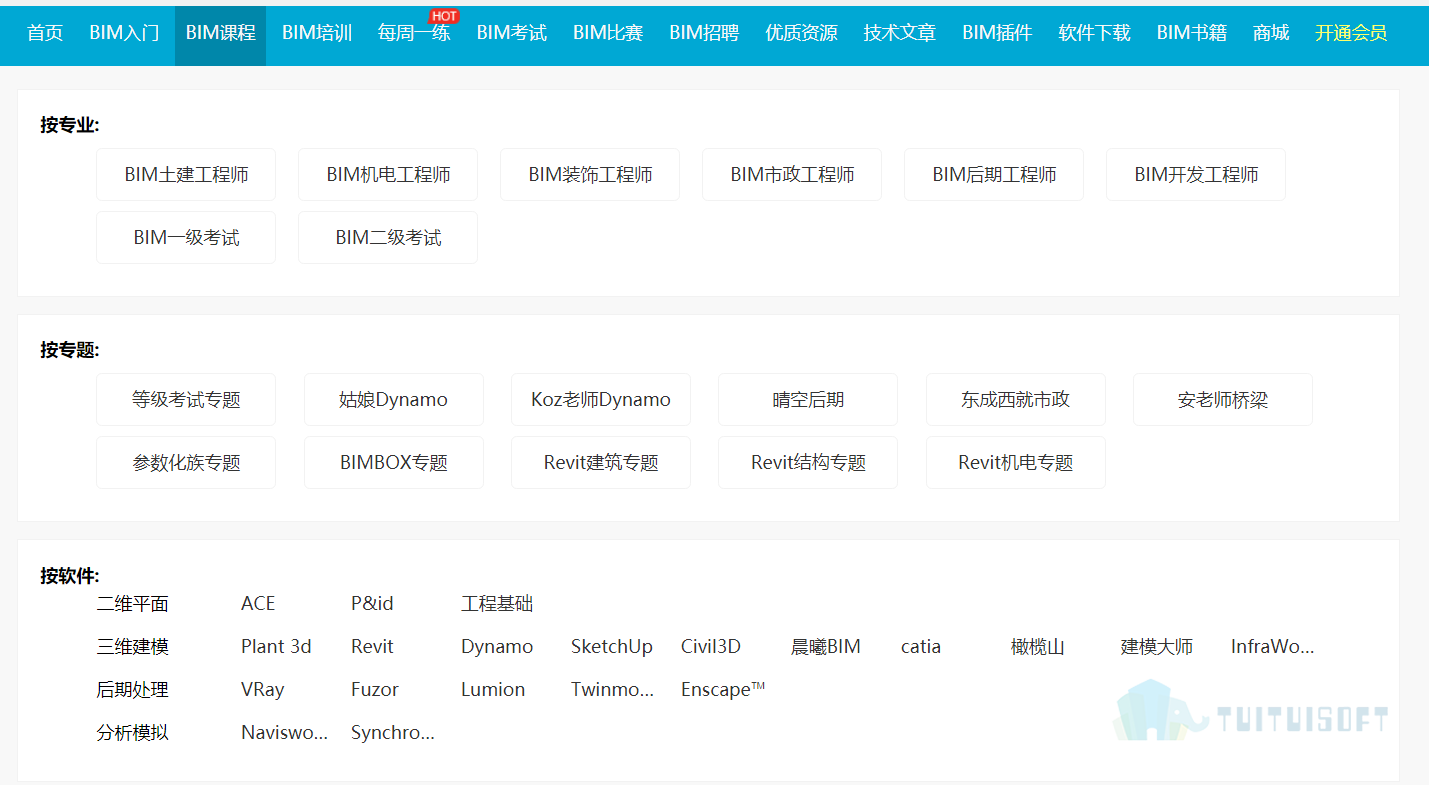Choose the BIM市政工程师 button
1429x785 pixels.
[792, 175]
